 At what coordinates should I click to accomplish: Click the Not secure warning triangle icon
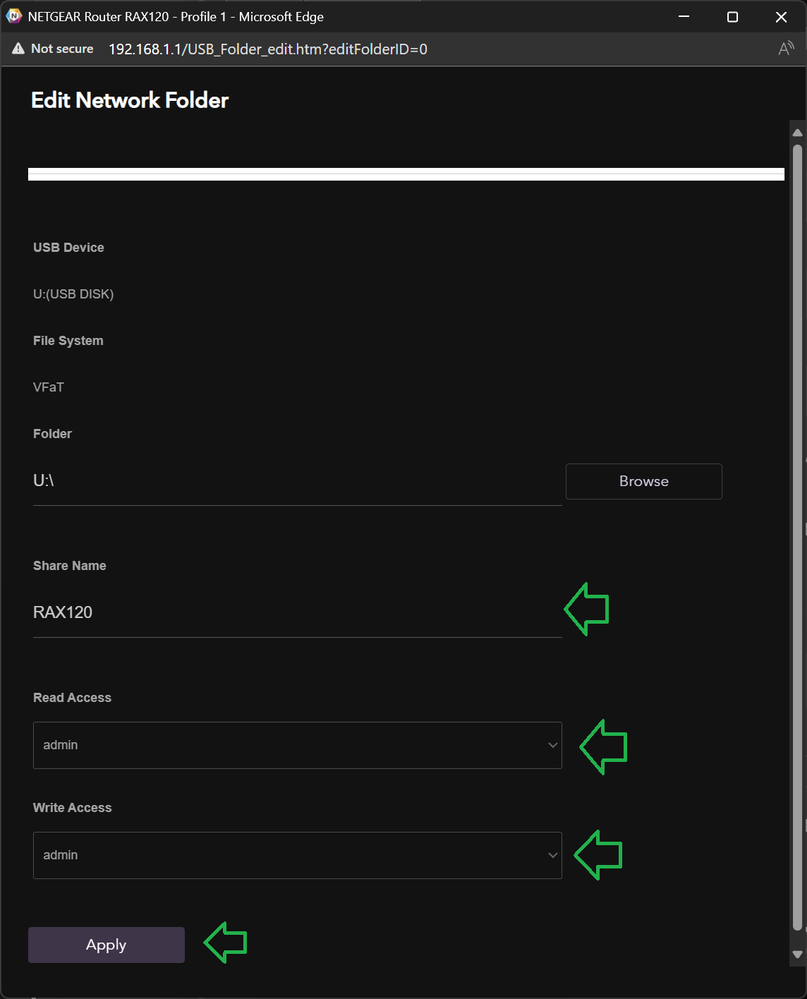click(18, 48)
